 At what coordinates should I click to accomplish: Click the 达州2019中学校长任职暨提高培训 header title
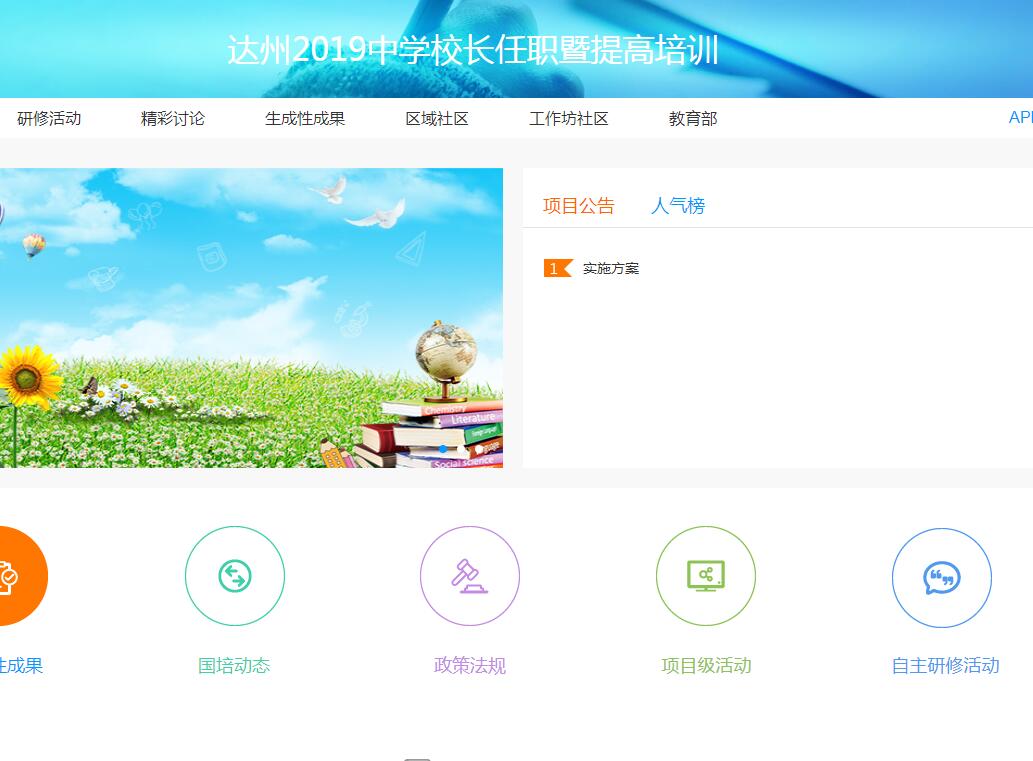click(x=473, y=50)
